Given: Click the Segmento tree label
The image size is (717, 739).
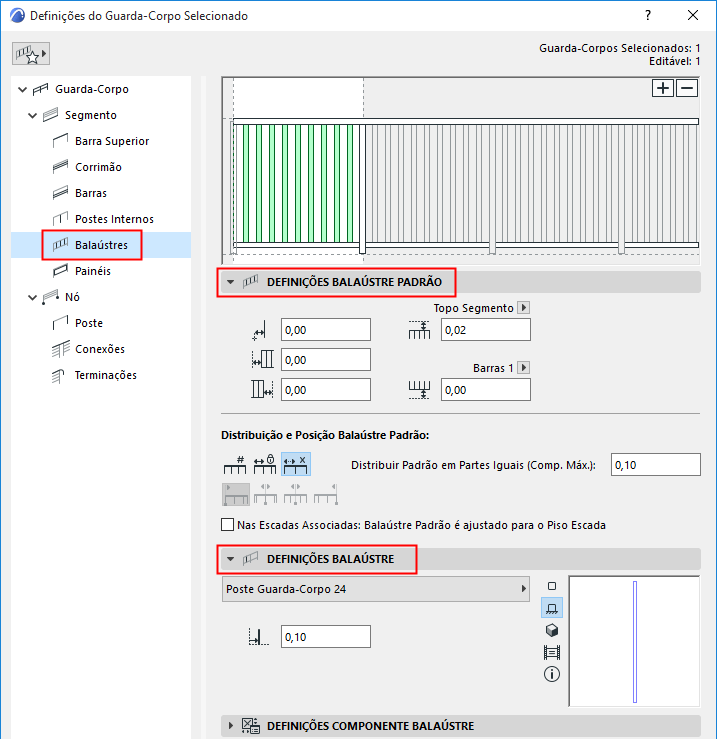Looking at the screenshot, I should (x=91, y=115).
